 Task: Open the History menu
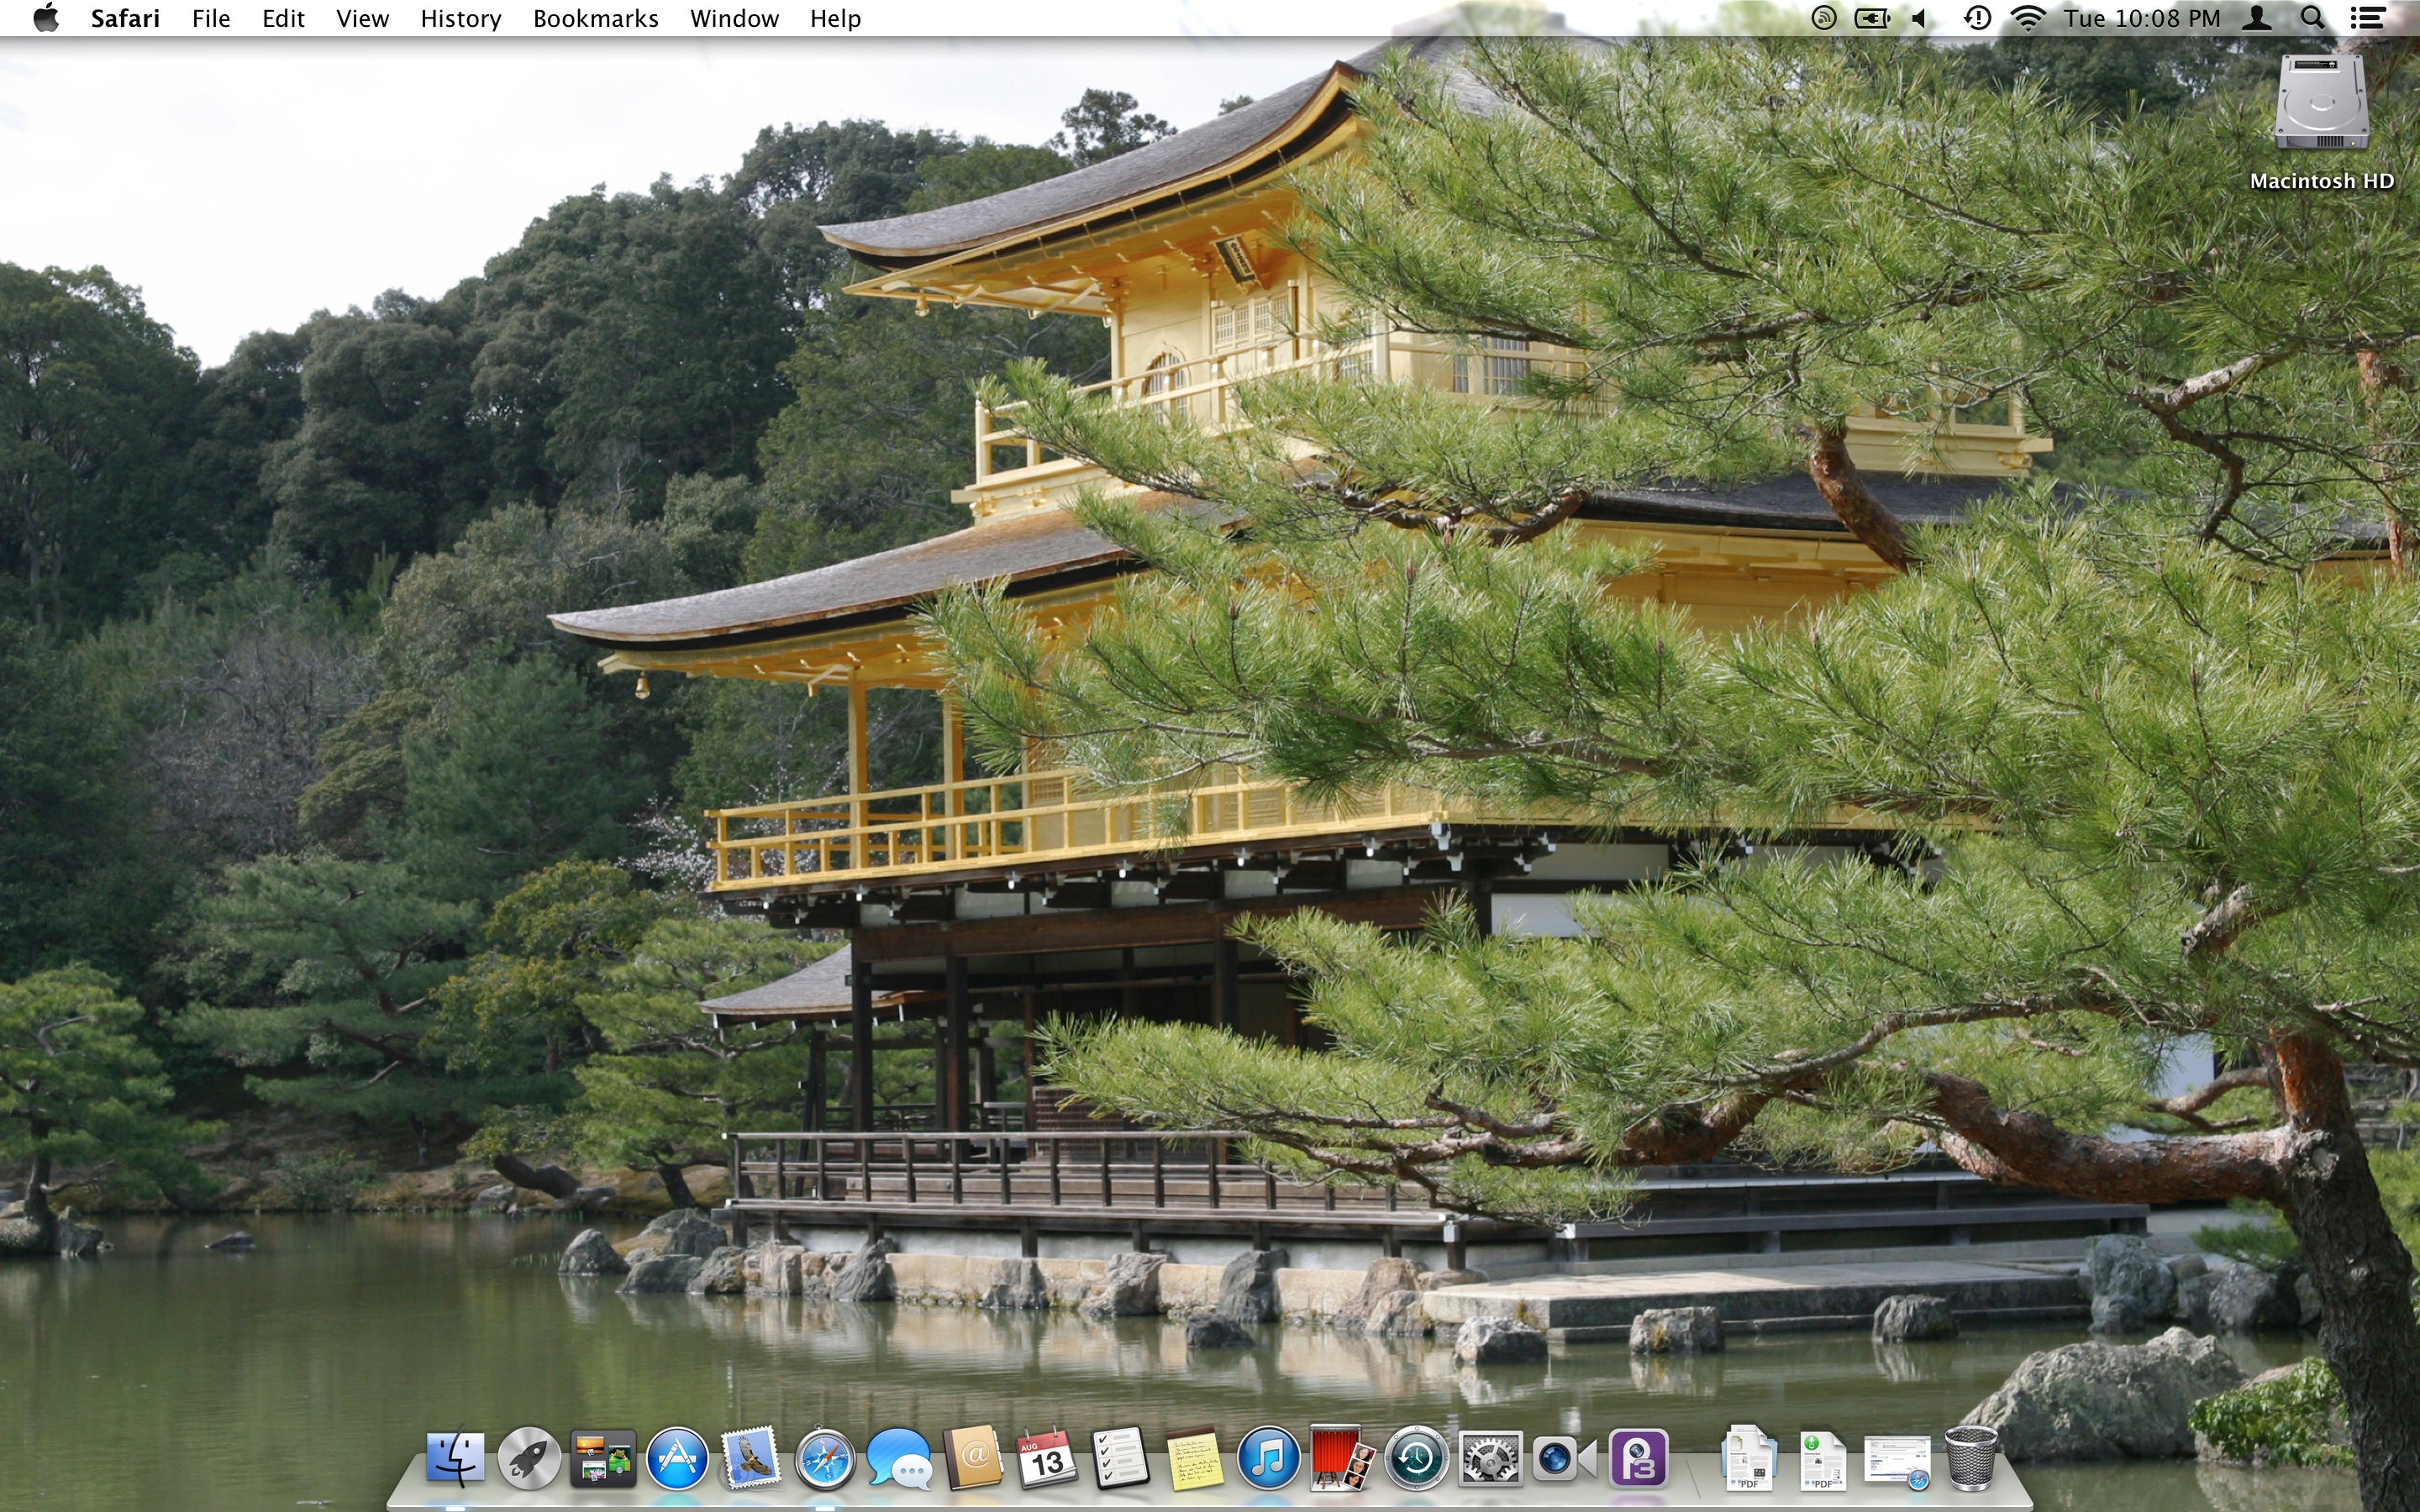click(x=460, y=18)
